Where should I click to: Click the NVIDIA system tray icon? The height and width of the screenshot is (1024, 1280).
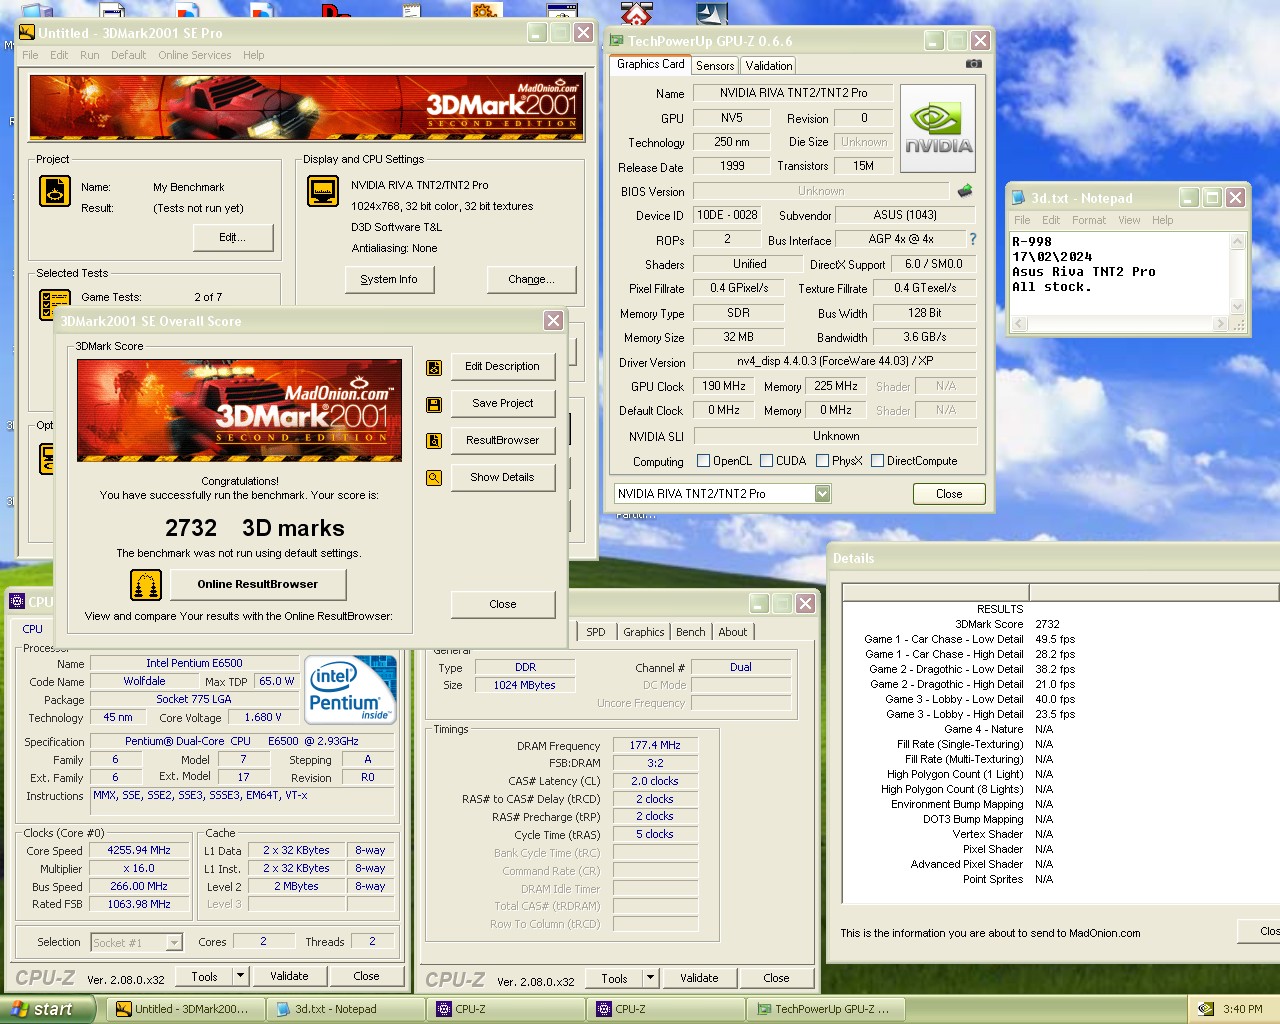[x=1205, y=1009]
